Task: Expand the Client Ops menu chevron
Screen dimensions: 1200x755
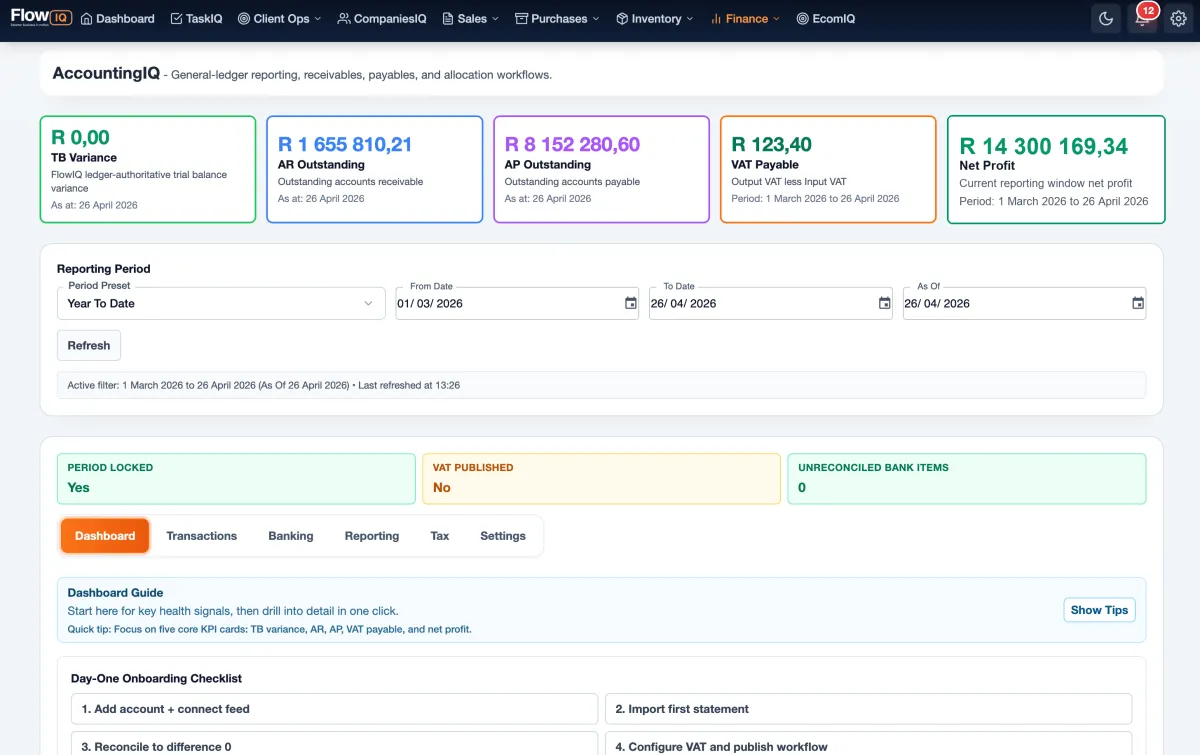Action: pyautogui.click(x=318, y=19)
